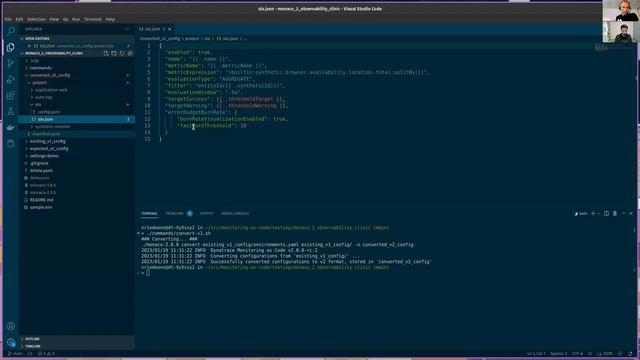
Task: Click JSON language mode in status bar
Action: click(x=605, y=353)
